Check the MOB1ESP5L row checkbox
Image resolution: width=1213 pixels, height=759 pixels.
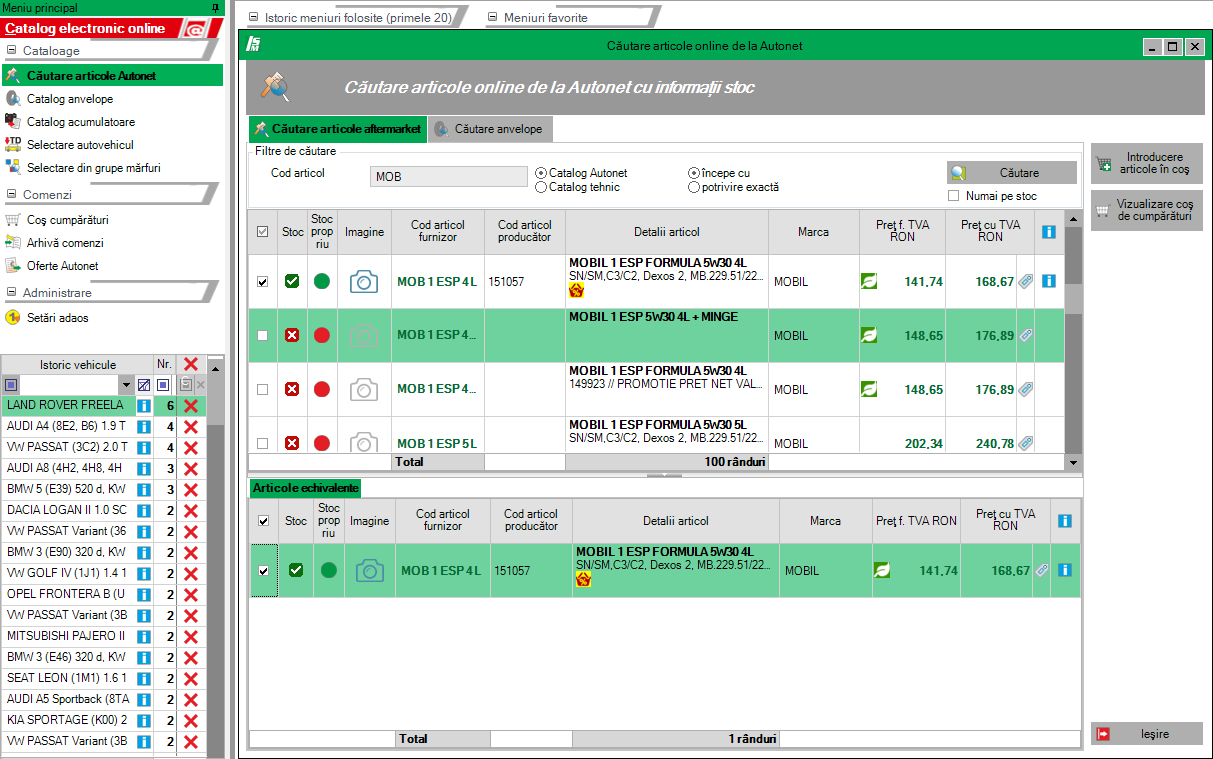(262, 443)
